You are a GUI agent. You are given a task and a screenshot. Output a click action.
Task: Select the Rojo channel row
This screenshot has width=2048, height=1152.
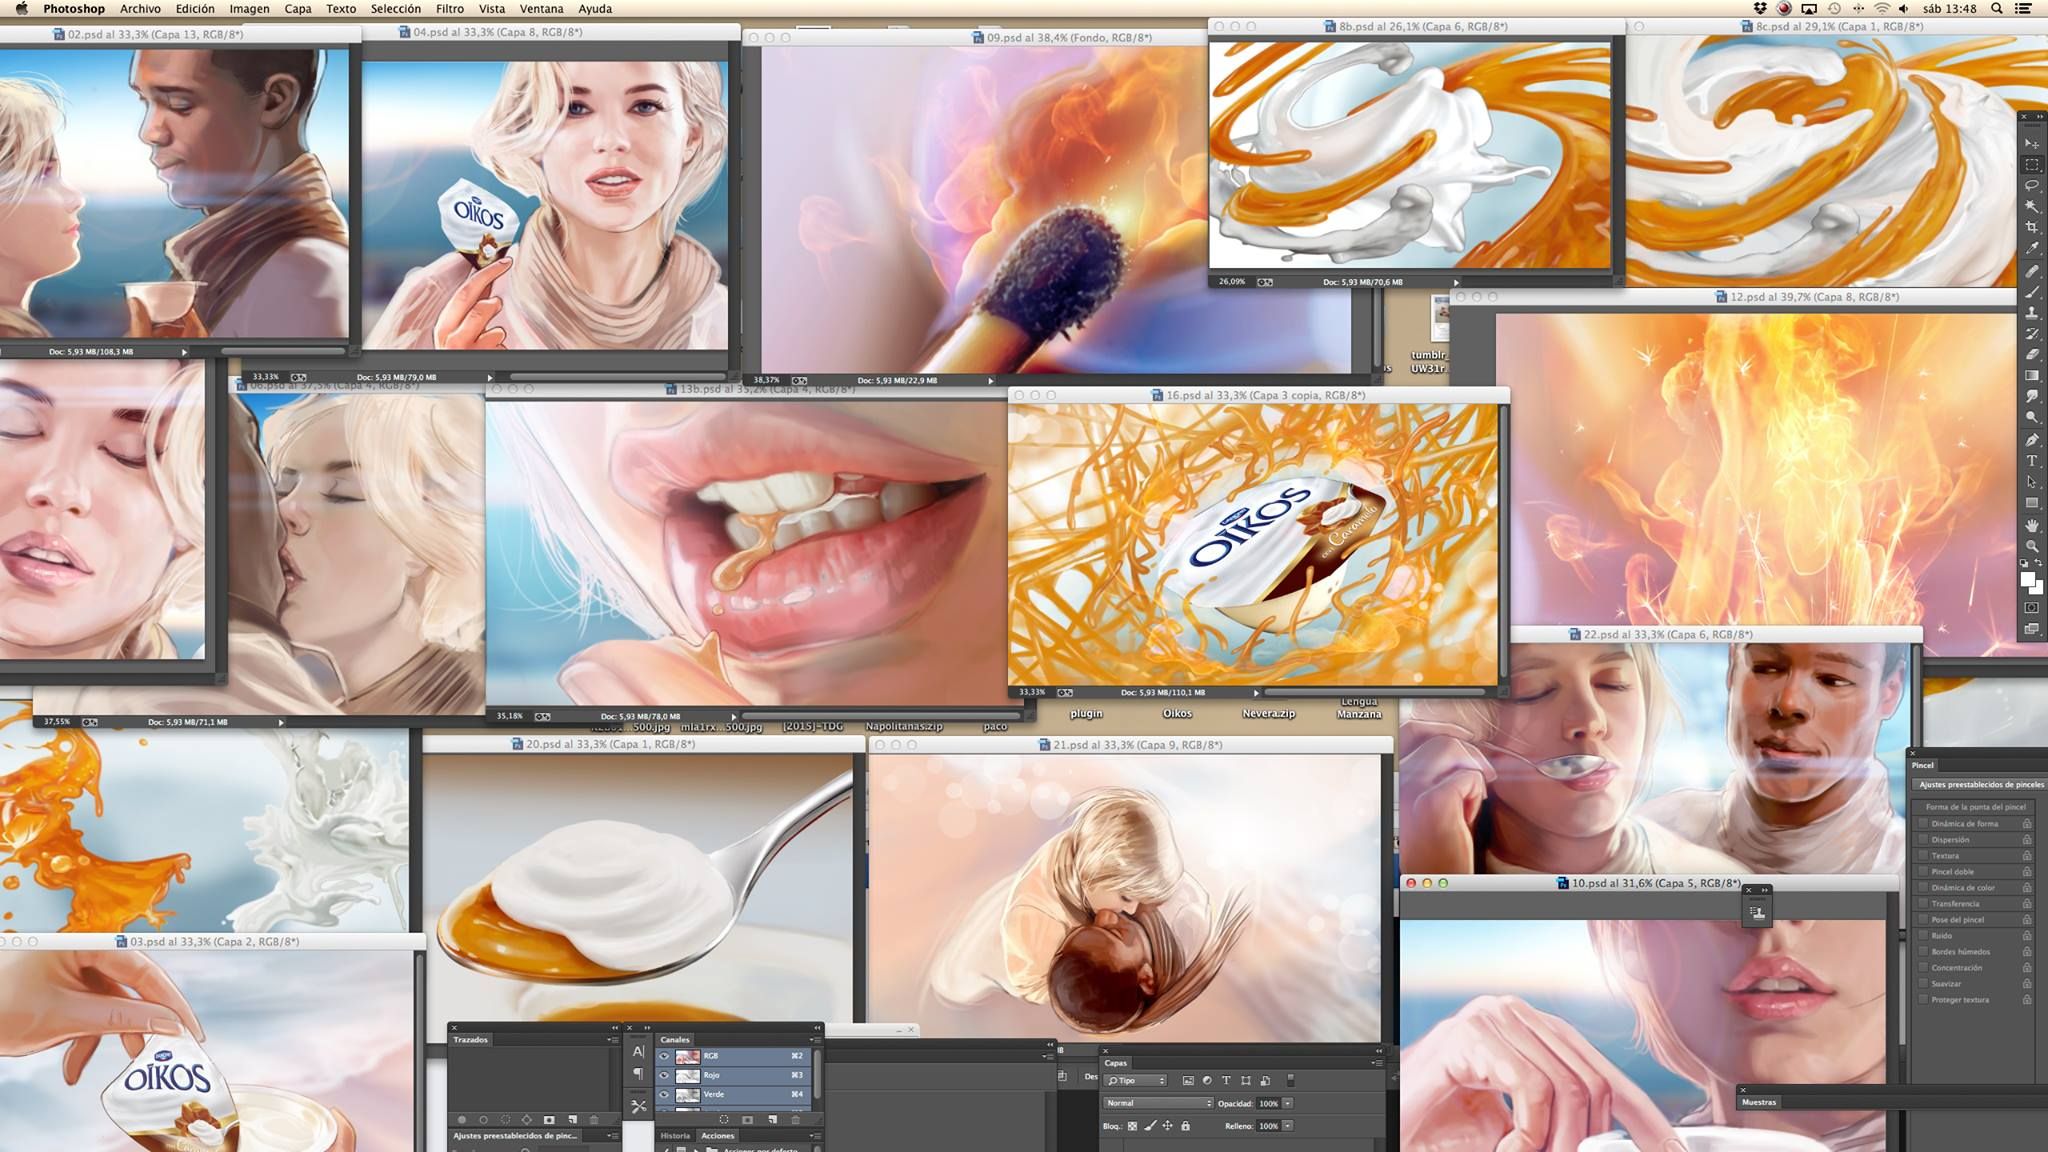tap(733, 1076)
